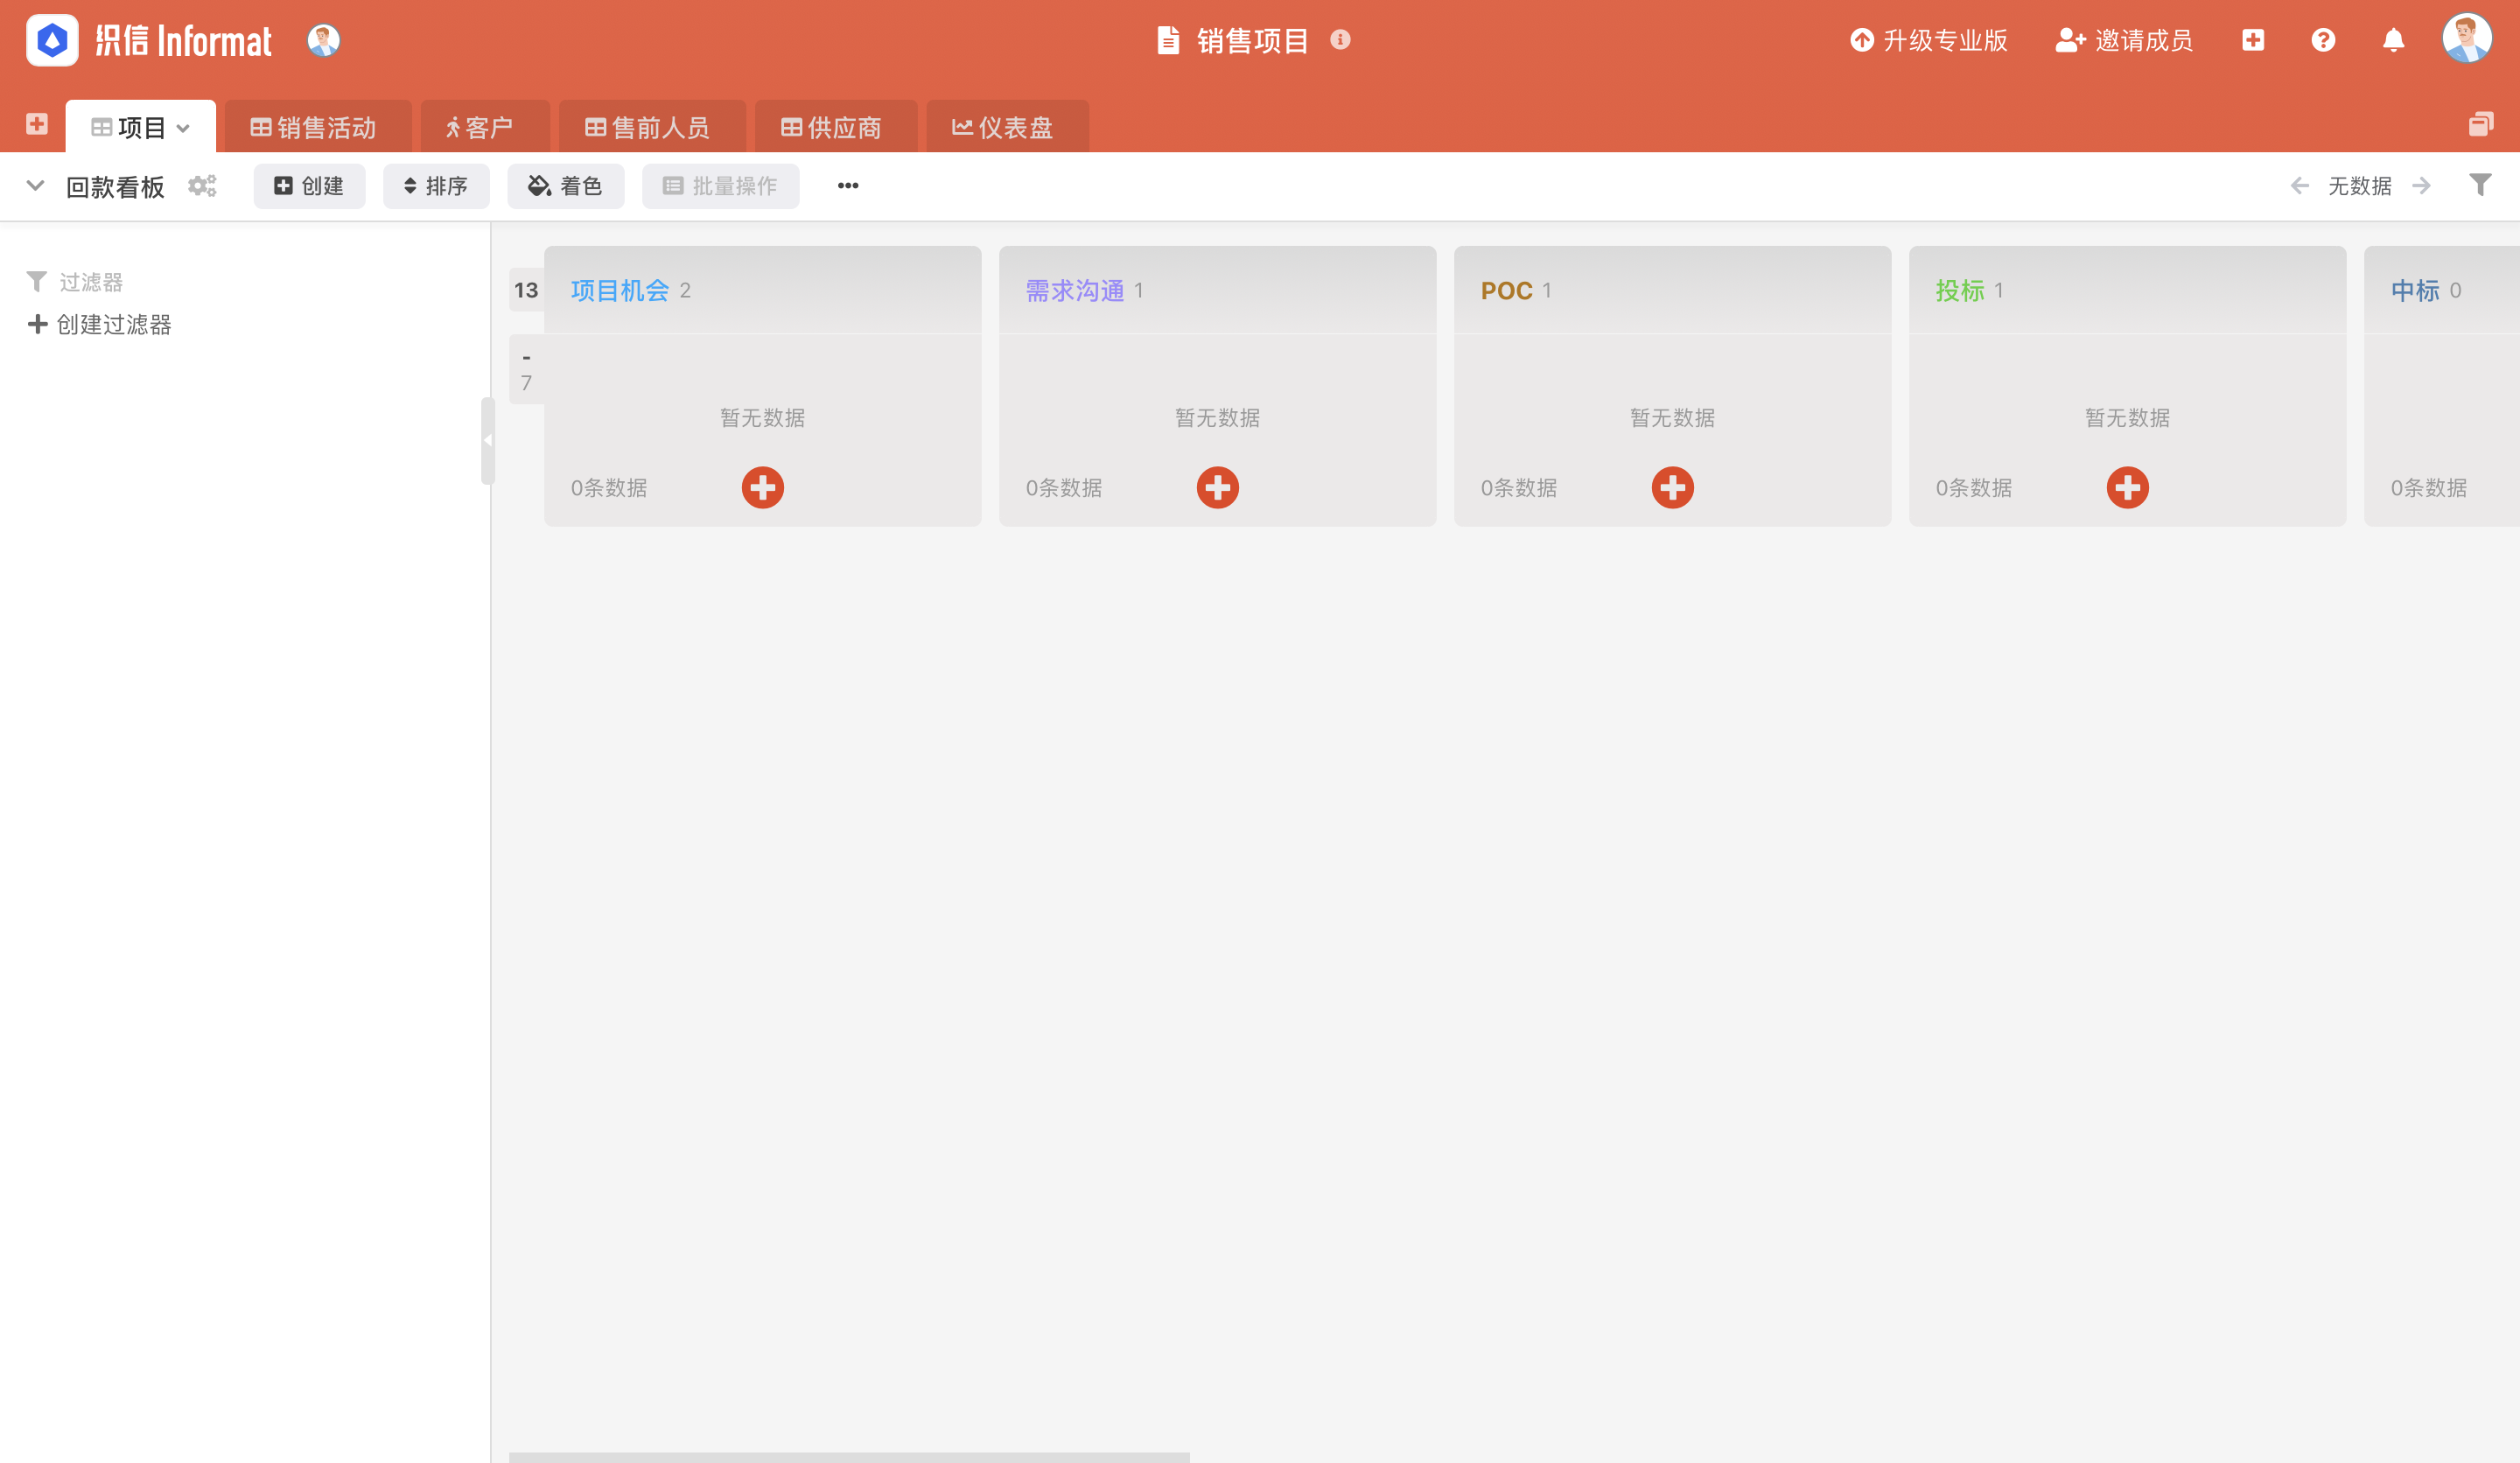Click the add new table plus icon
Screen dimensions: 2520x1463
(x=37, y=125)
